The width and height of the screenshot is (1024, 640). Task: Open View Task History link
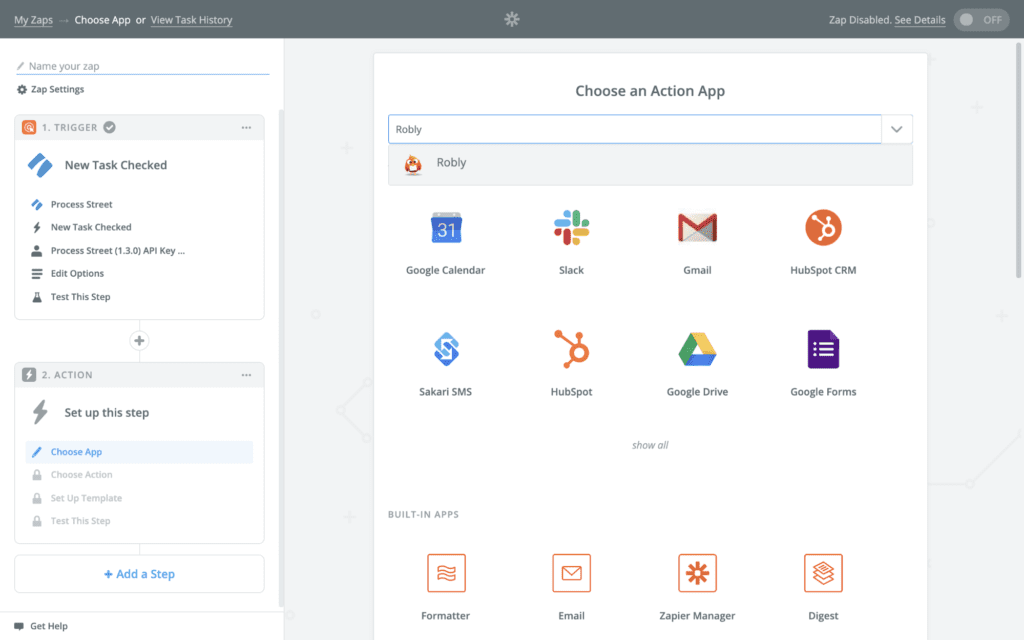coord(191,20)
